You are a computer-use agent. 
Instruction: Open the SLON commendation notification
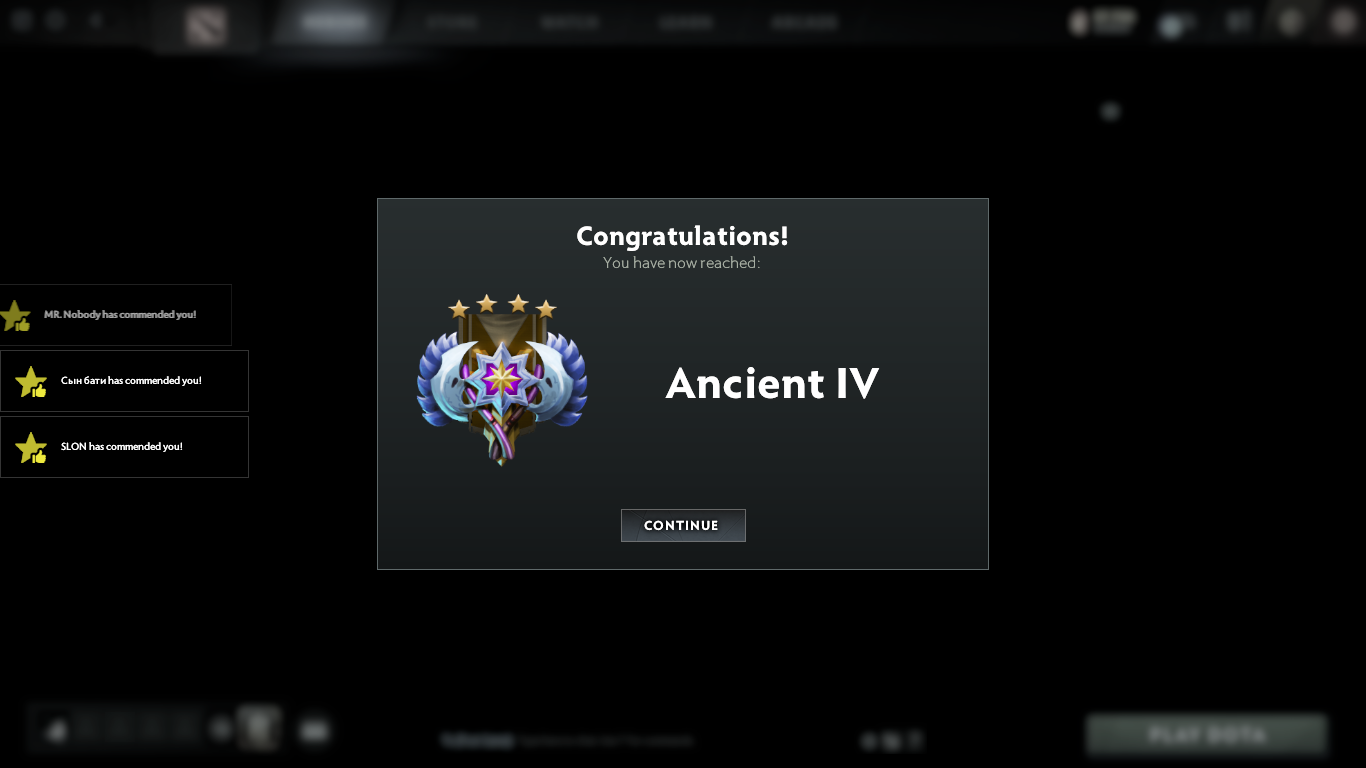click(124, 447)
